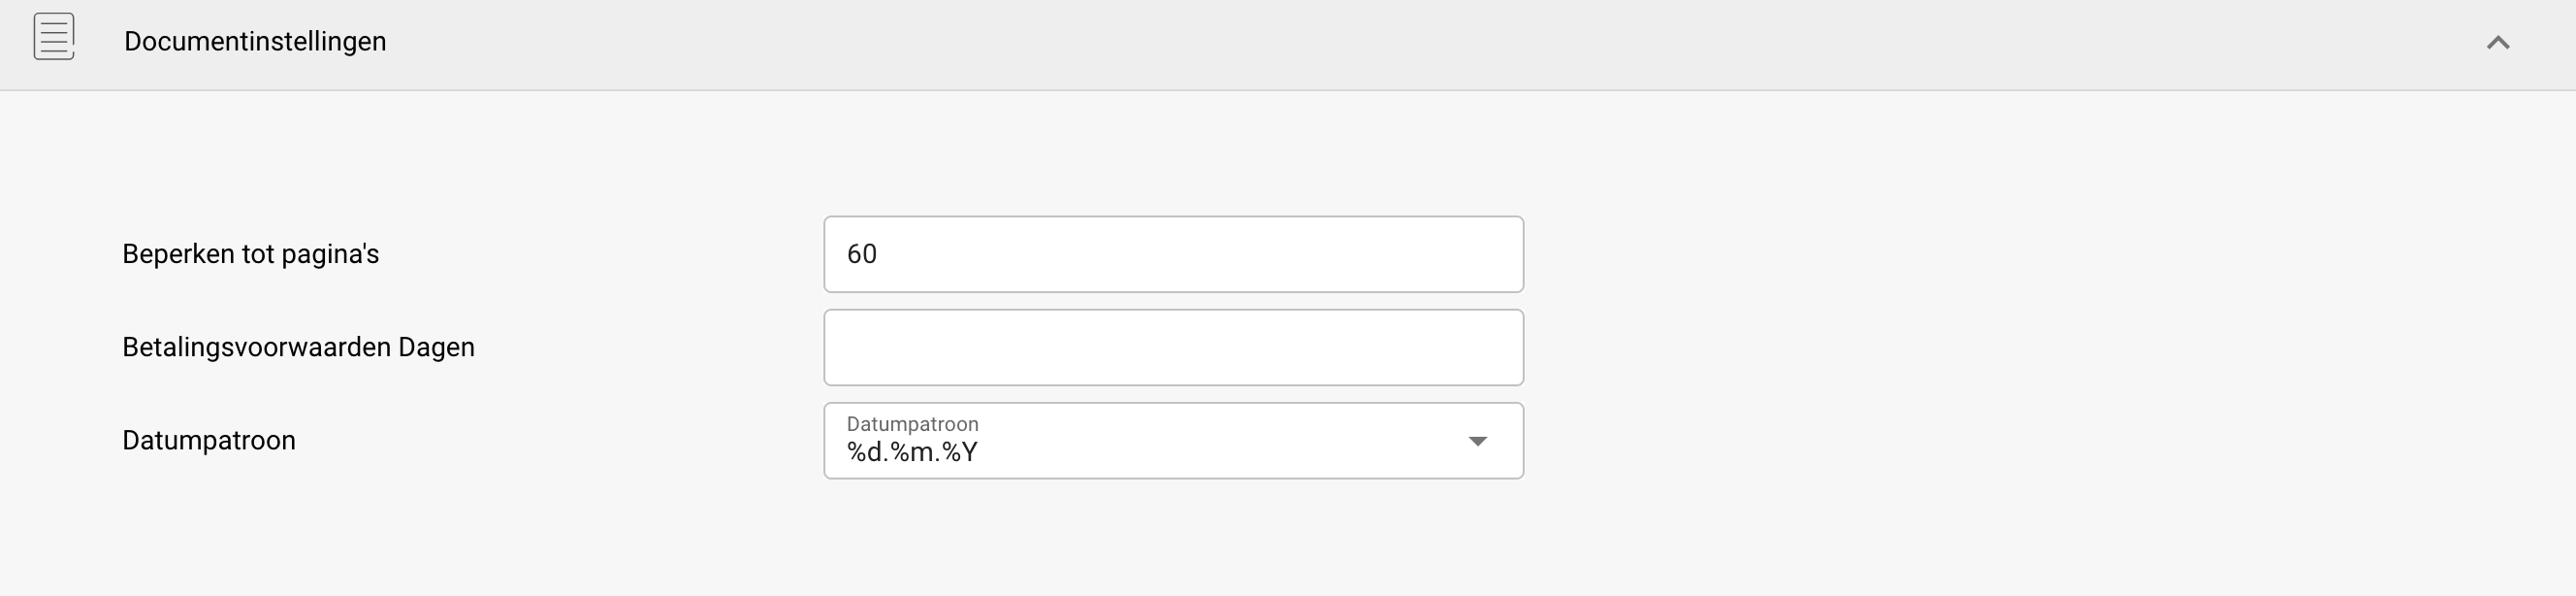
Task: Click the value 60 in the page limit field
Action: [x=861, y=254]
